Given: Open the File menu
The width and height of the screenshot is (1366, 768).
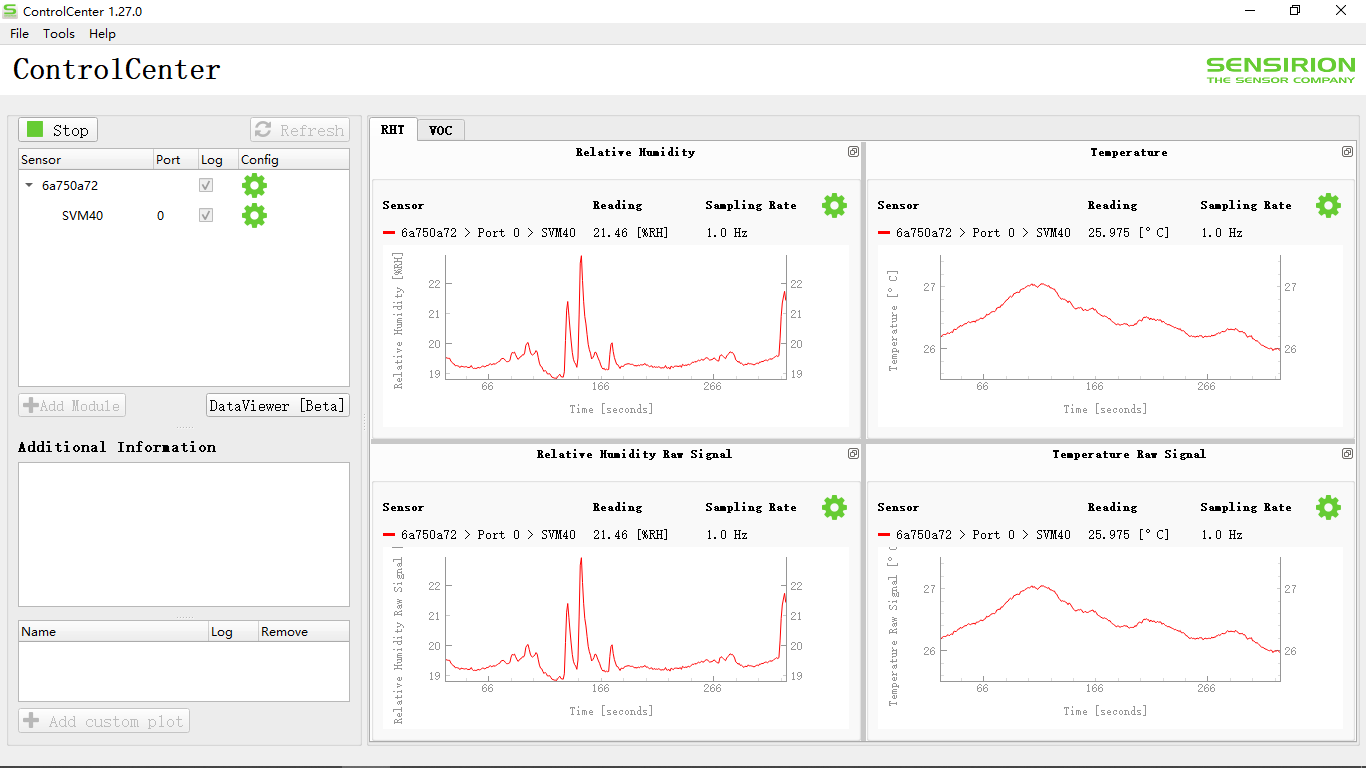Looking at the screenshot, I should 19,33.
